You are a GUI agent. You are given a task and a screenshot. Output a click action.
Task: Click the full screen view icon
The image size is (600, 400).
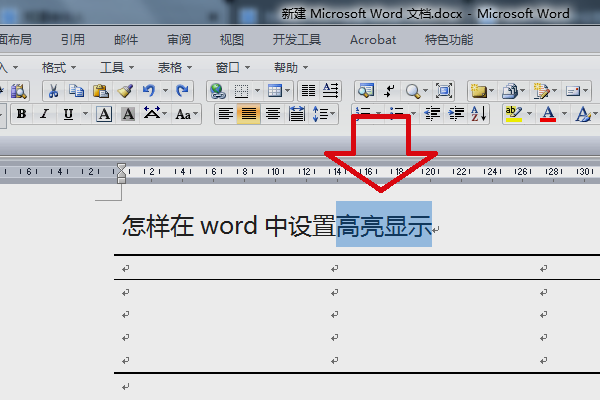coord(444,91)
